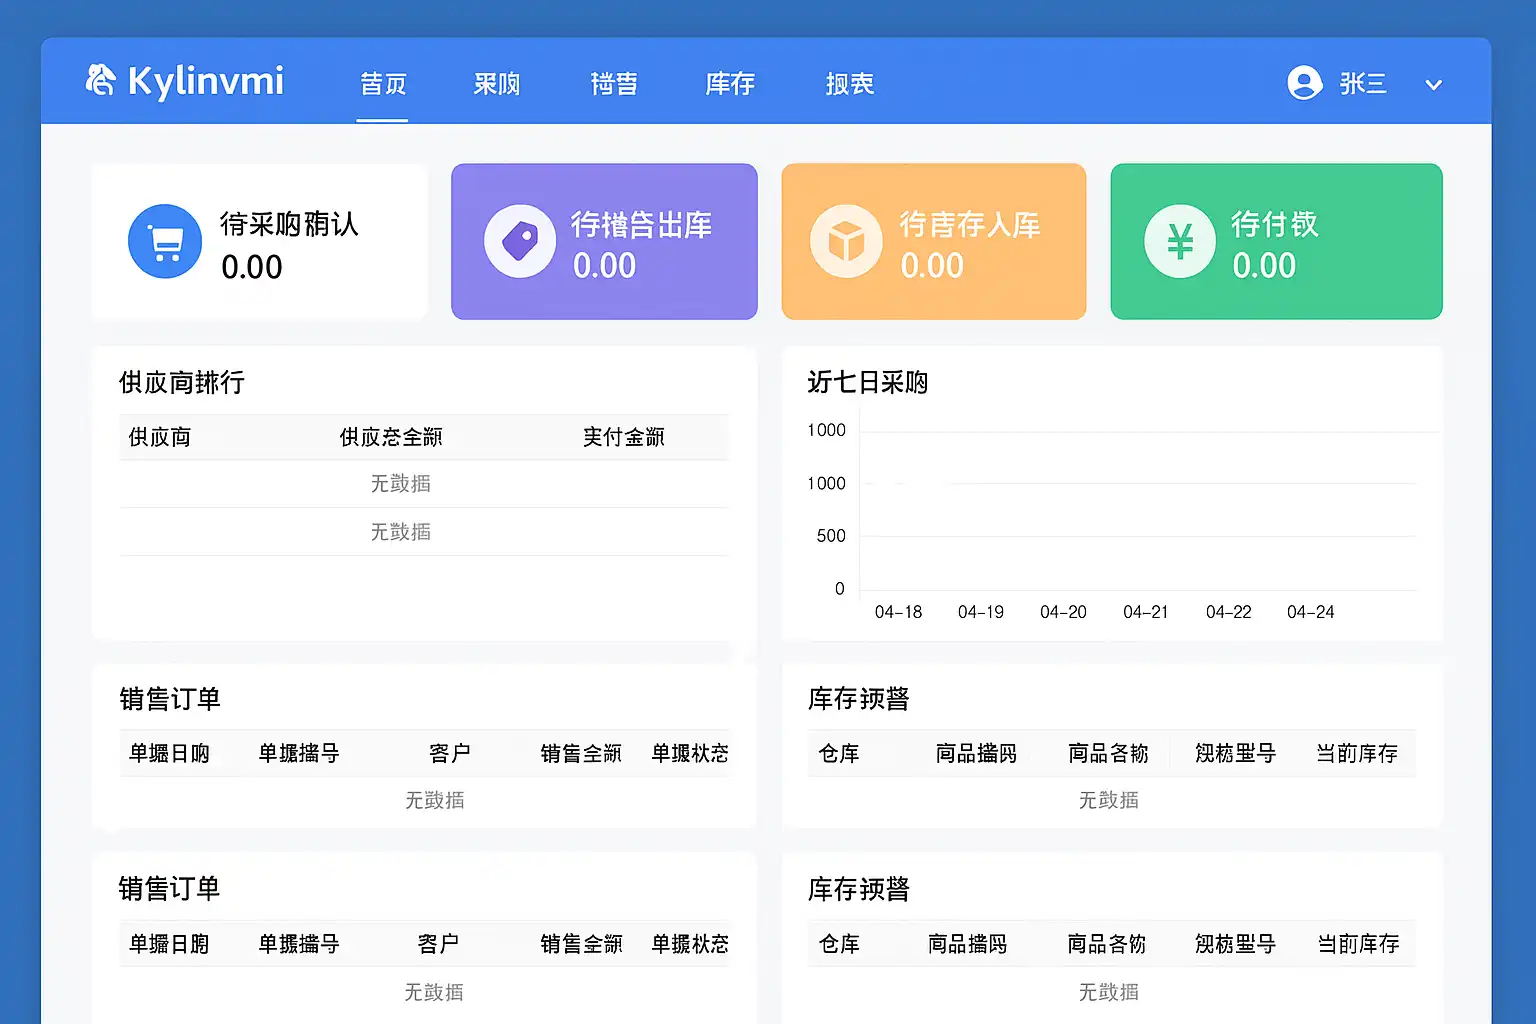Click the 供应商 column header
Viewport: 1536px width, 1024px height.
[x=160, y=437]
